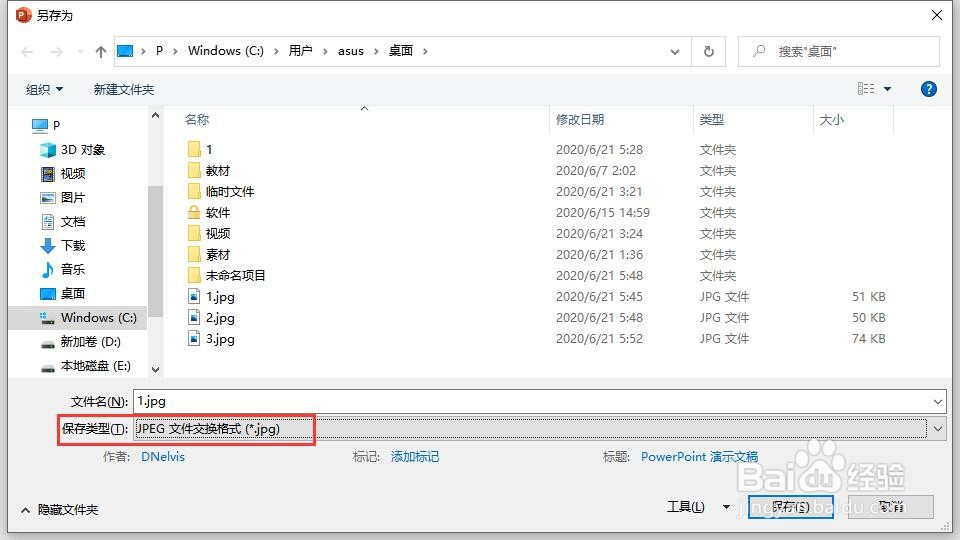Image resolution: width=960 pixels, height=540 pixels.
Task: Refresh the current folder view
Action: (708, 51)
